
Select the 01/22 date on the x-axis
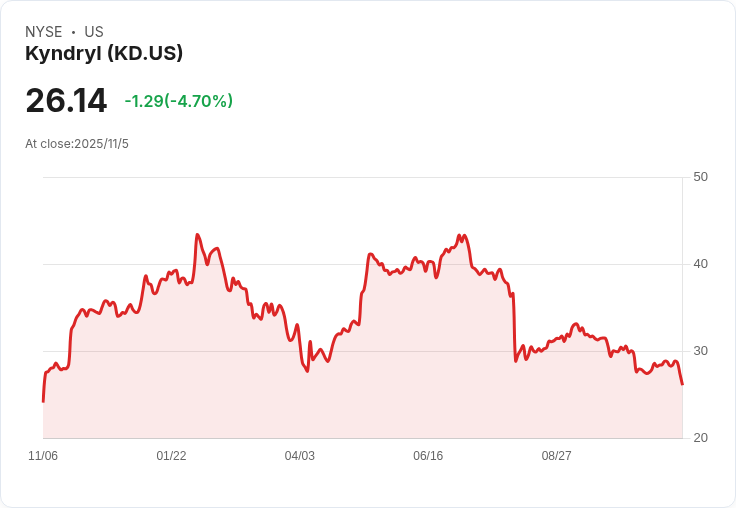pos(171,456)
